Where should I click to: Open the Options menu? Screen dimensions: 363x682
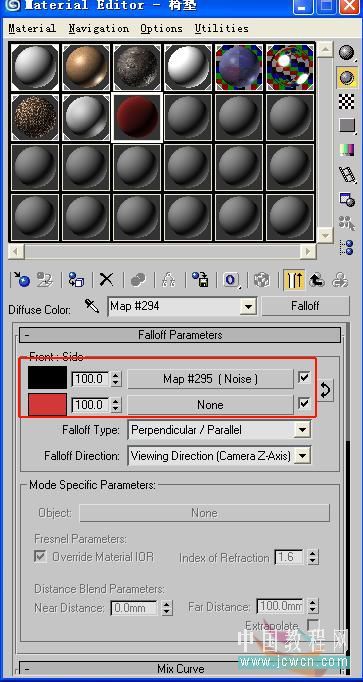(161, 29)
